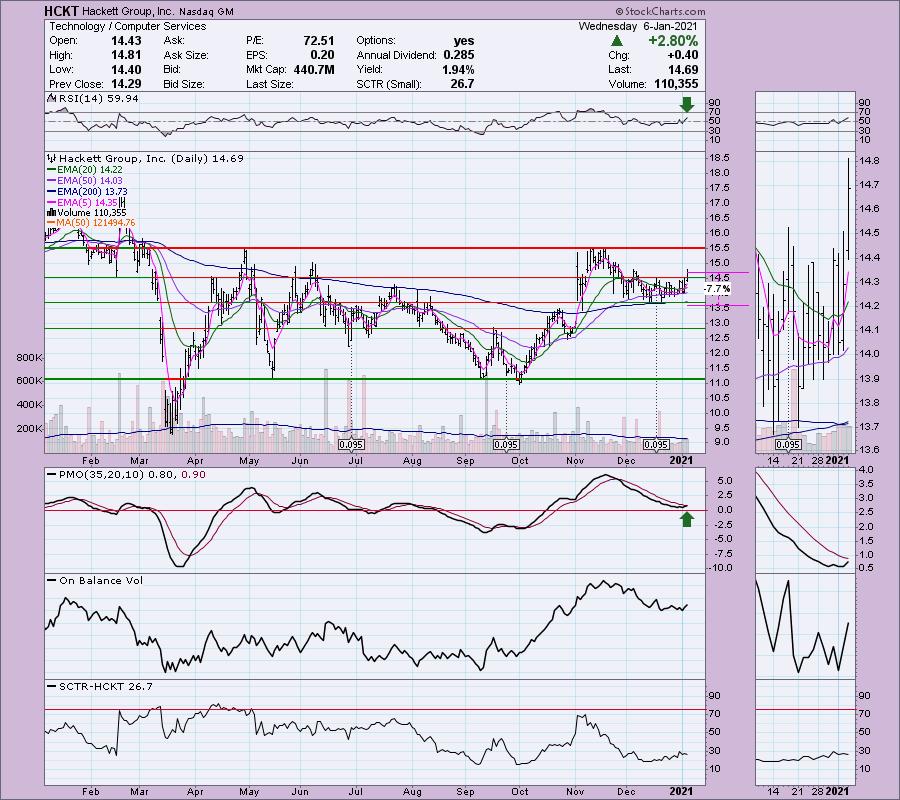This screenshot has width=900, height=800.
Task: Select the Chg value +0.40
Action: click(x=683, y=55)
